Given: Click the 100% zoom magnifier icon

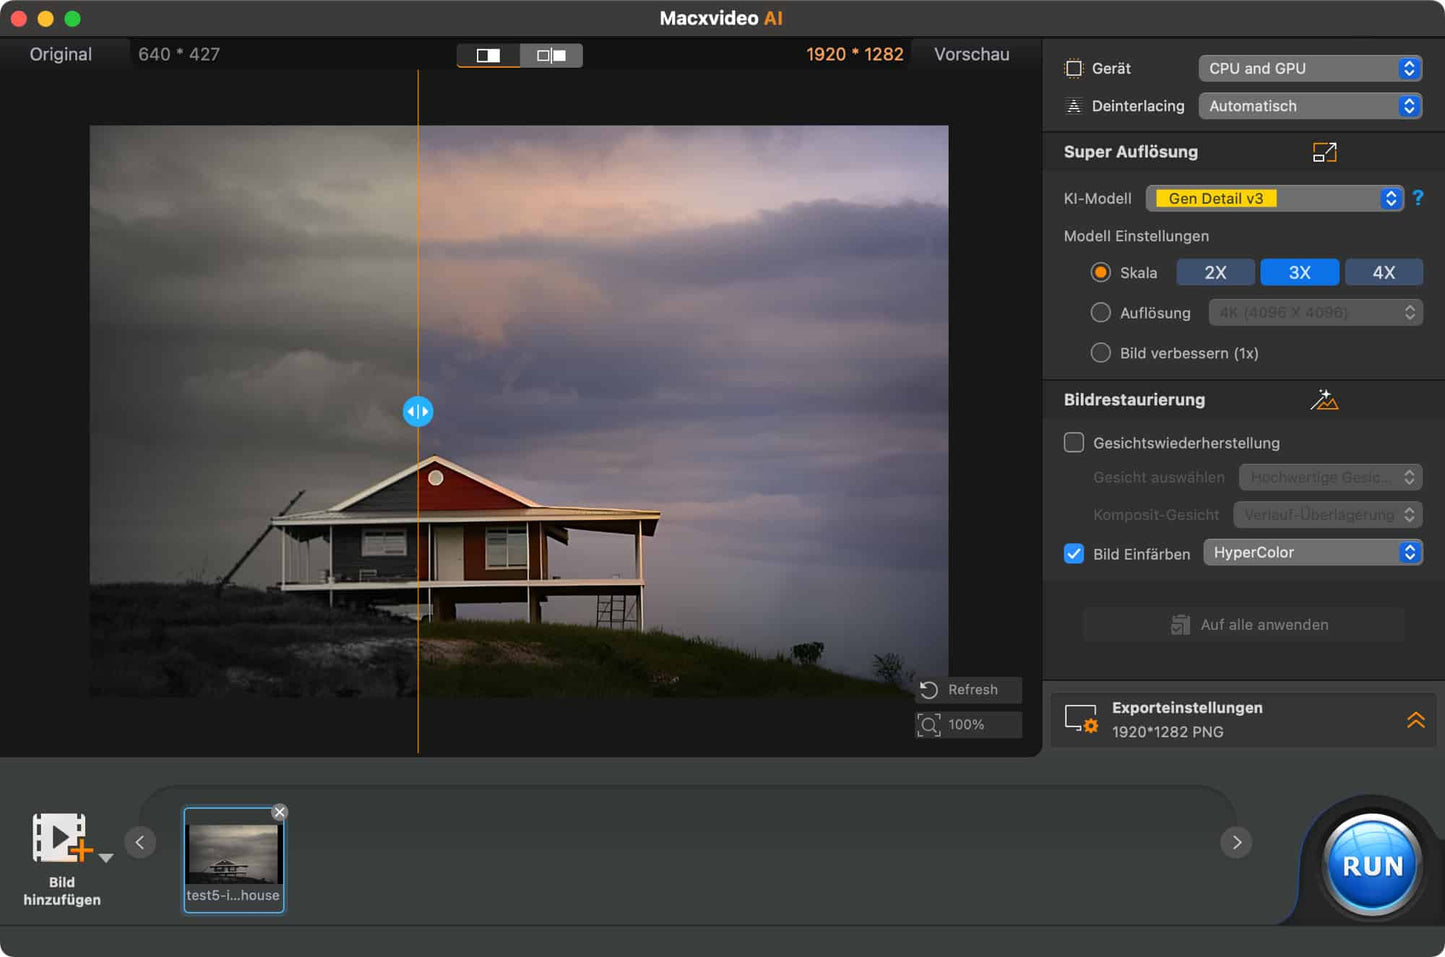Looking at the screenshot, I should pyautogui.click(x=929, y=725).
